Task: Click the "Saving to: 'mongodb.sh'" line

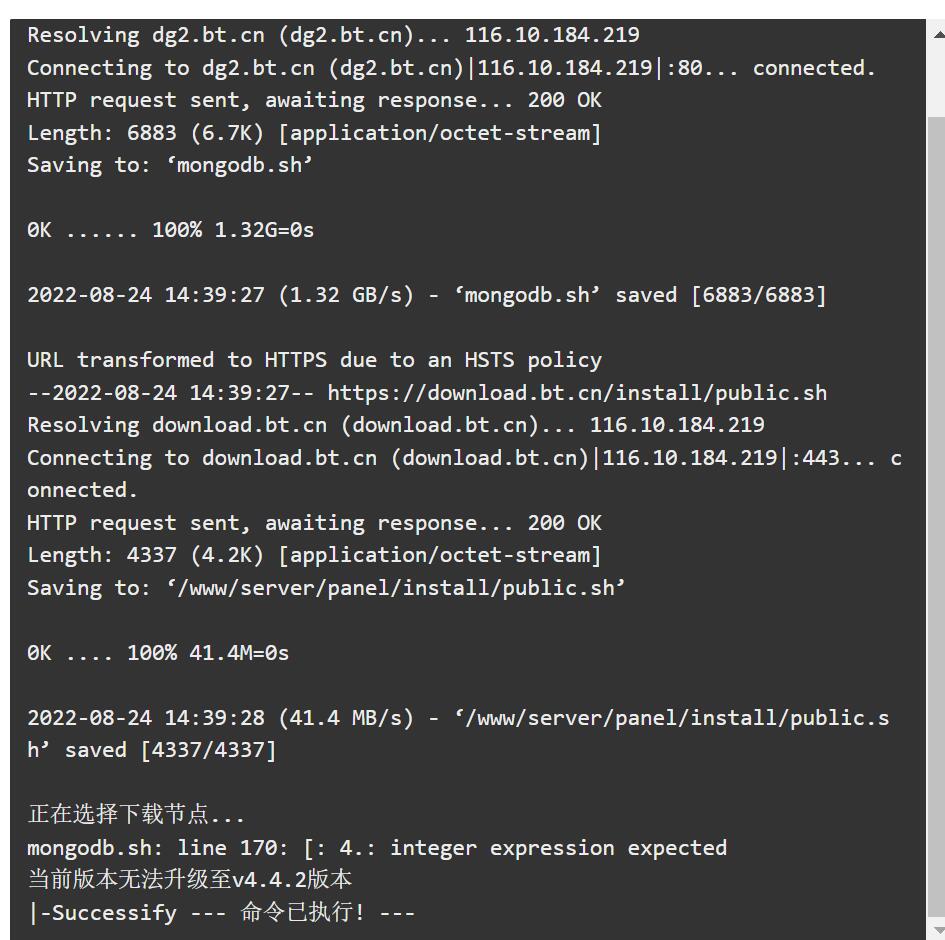Action: pos(170,165)
